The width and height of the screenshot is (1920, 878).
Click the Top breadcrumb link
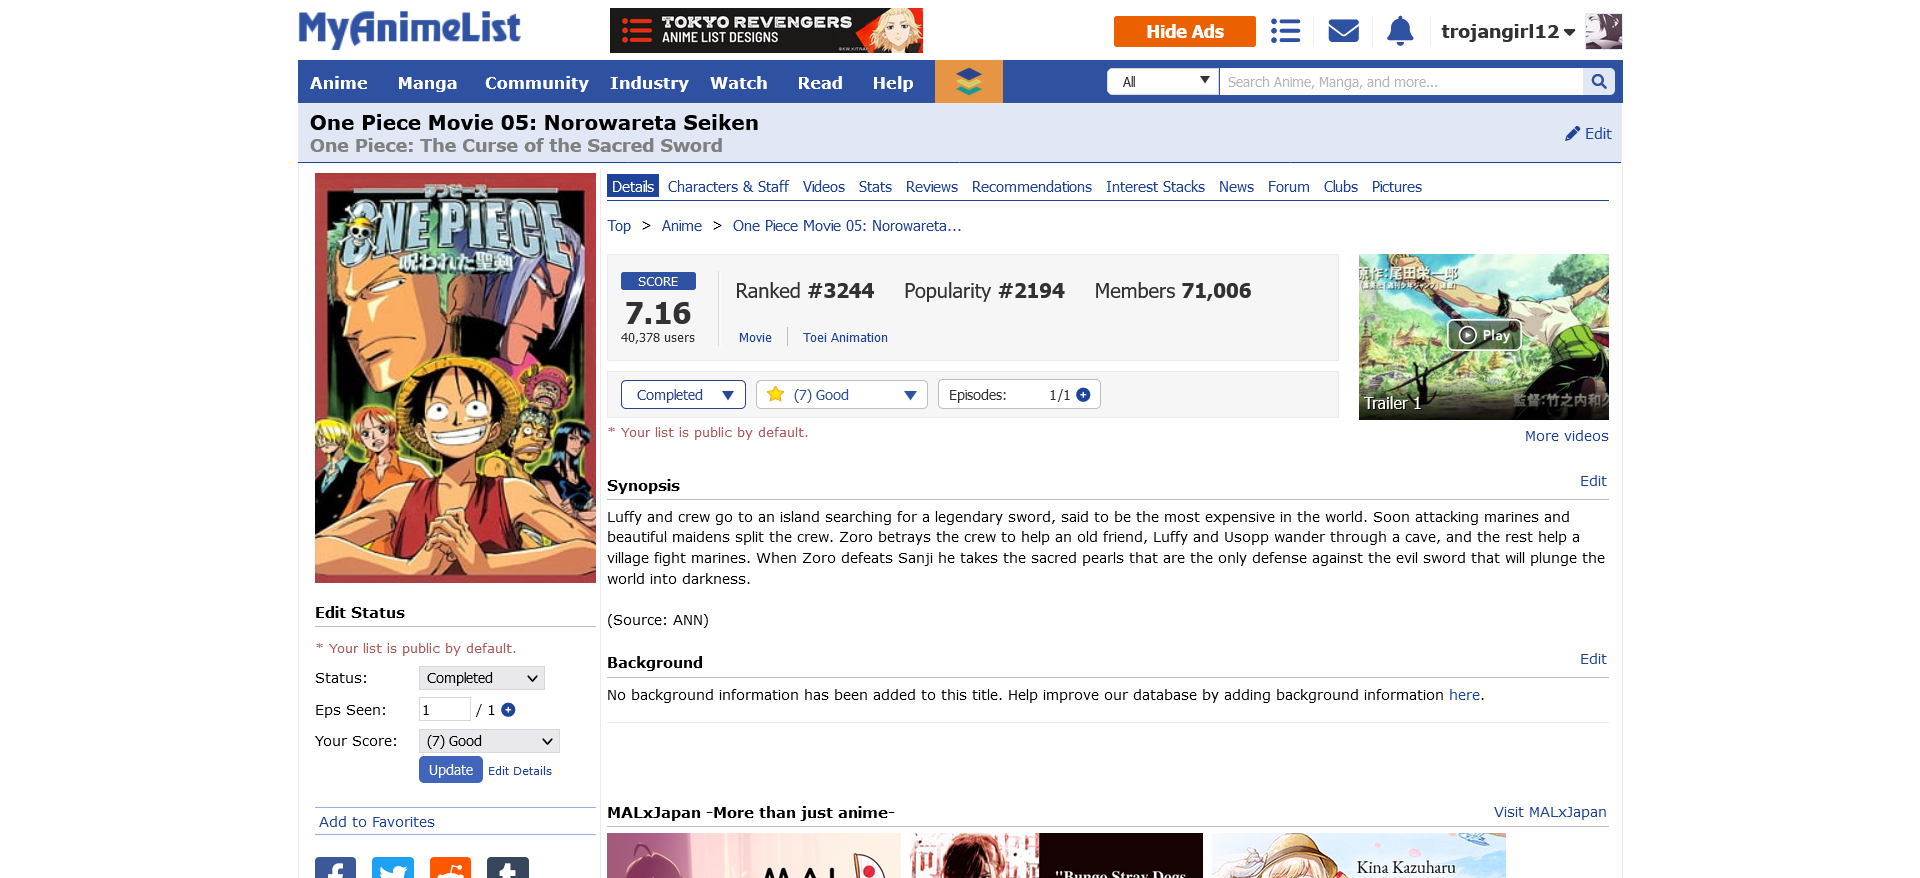619,226
